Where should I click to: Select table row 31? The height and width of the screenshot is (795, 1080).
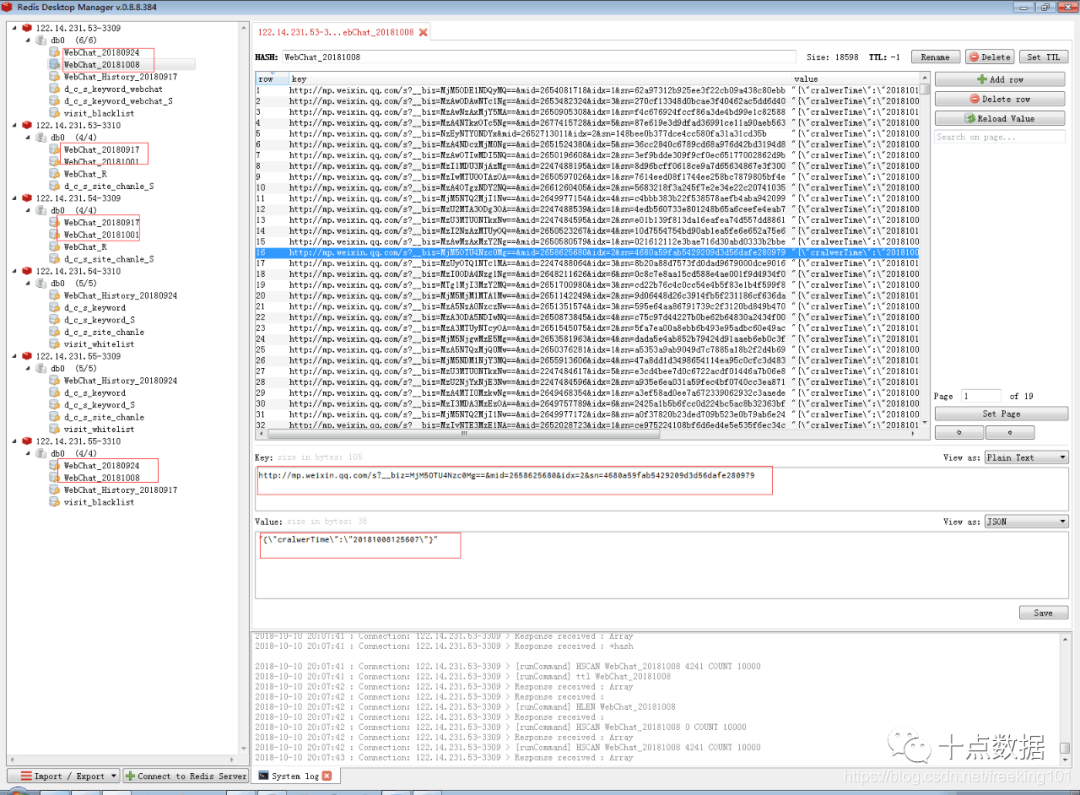(588, 415)
